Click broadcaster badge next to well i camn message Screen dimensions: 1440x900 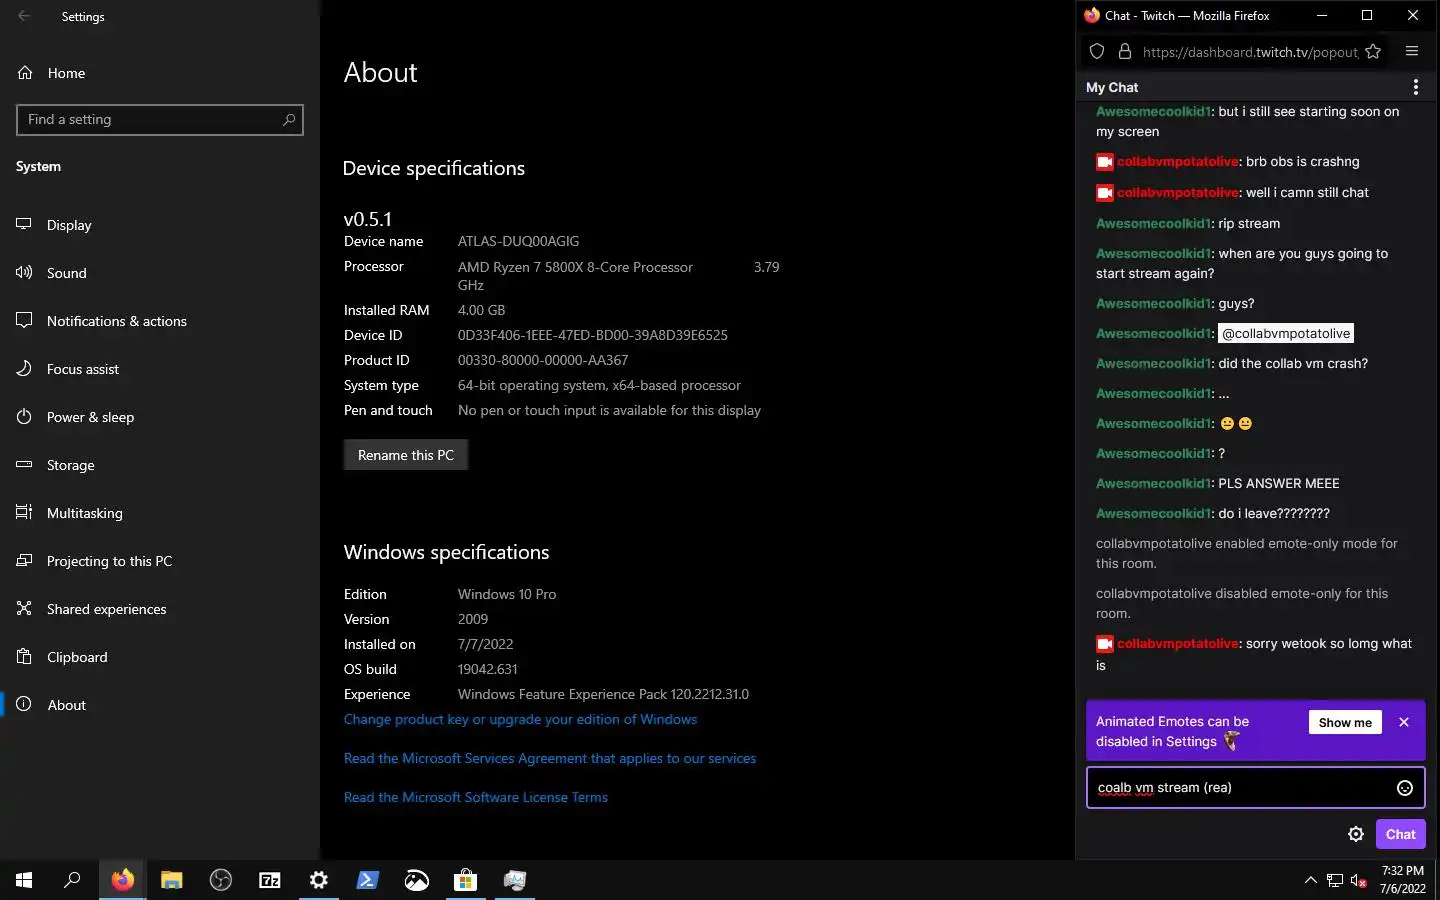click(x=1105, y=192)
